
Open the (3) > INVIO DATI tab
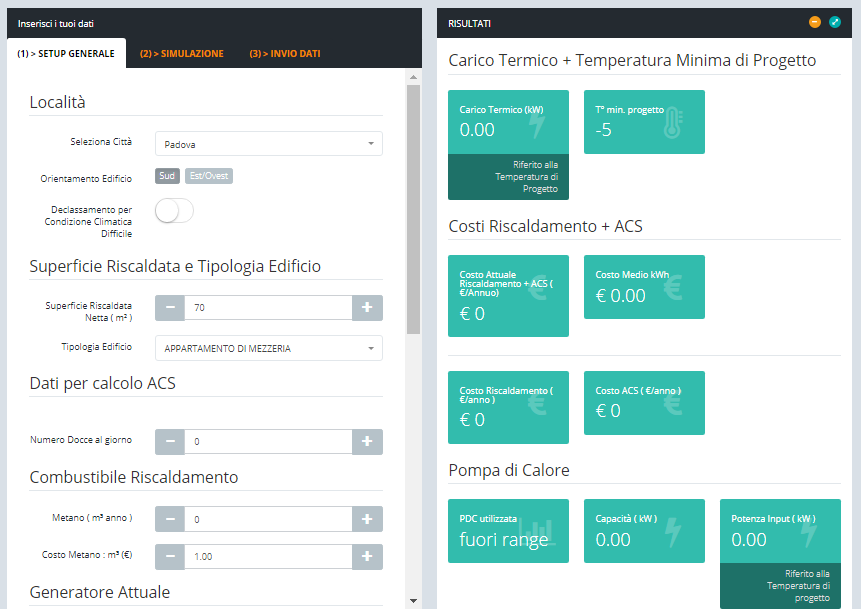285,54
